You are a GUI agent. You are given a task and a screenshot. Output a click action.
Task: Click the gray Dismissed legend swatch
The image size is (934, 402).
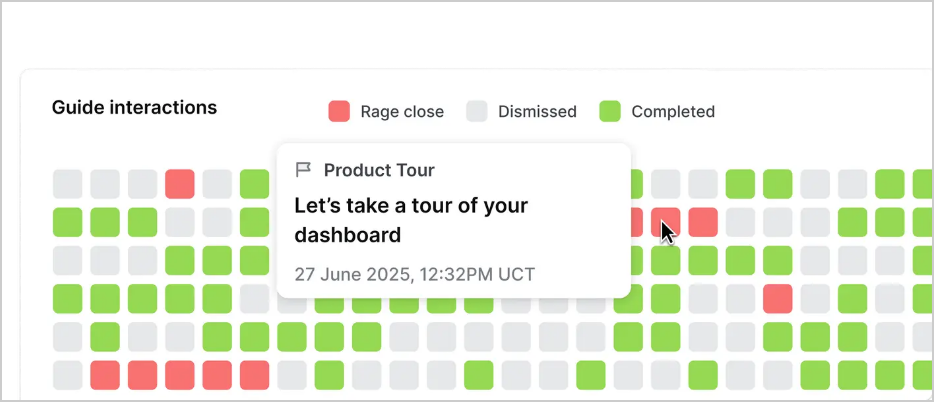(x=477, y=111)
